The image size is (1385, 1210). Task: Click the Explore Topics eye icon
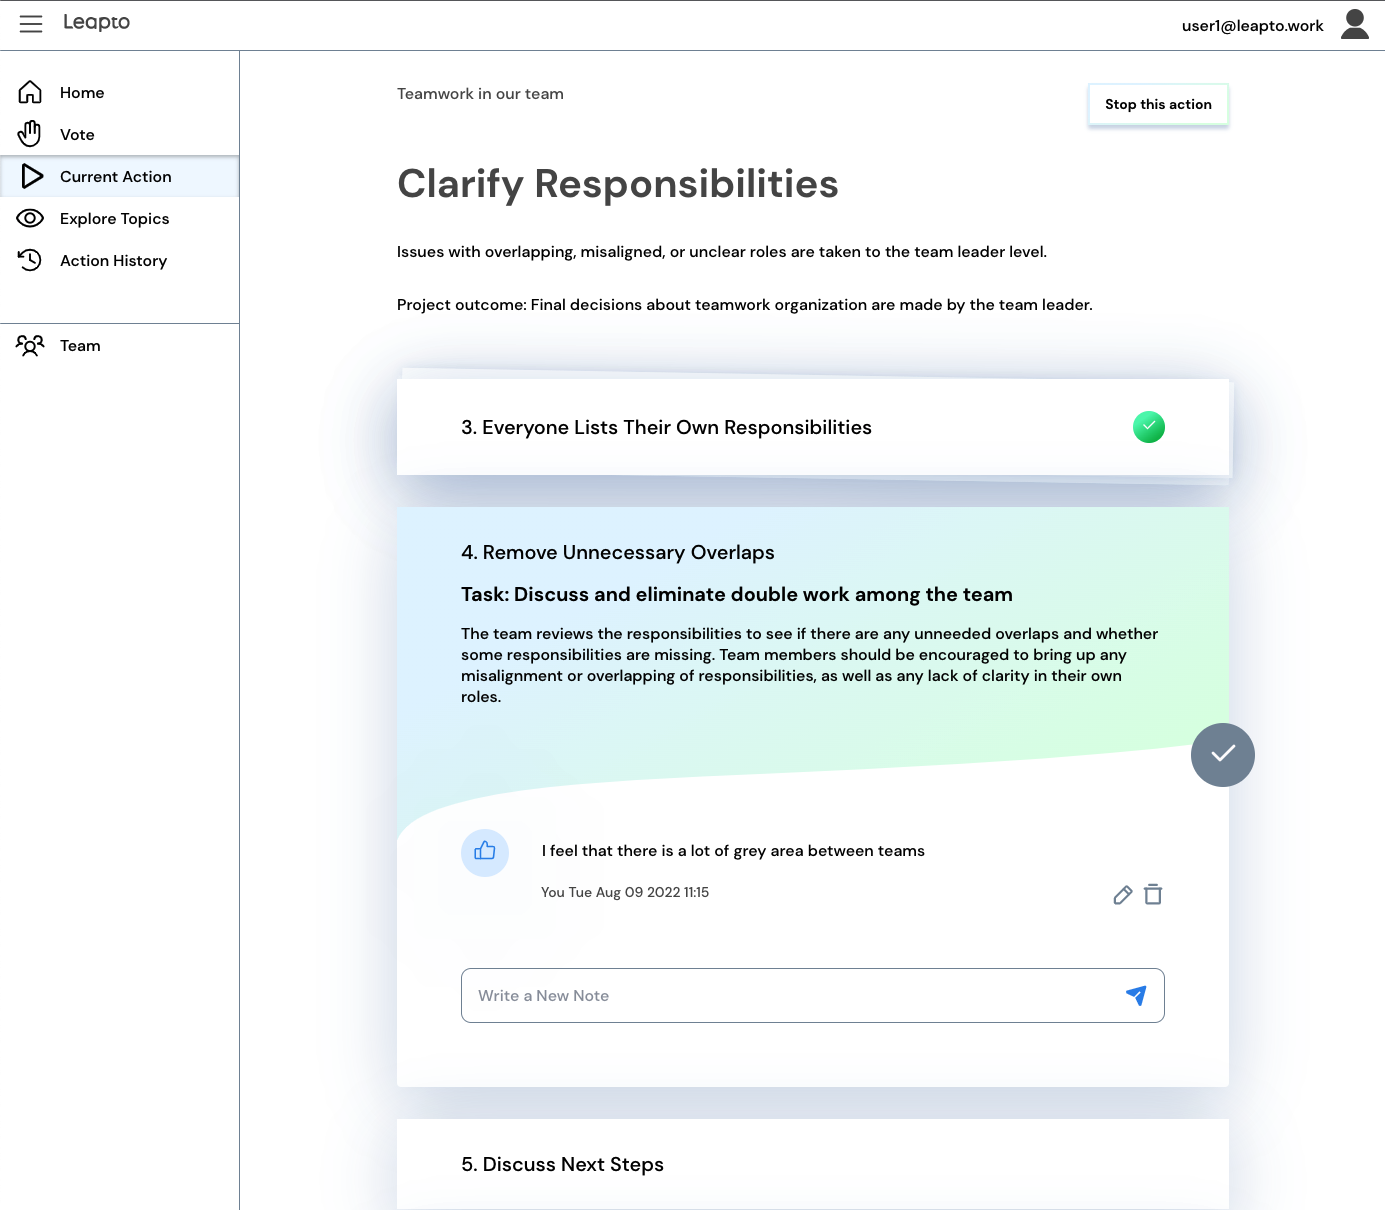tap(30, 218)
